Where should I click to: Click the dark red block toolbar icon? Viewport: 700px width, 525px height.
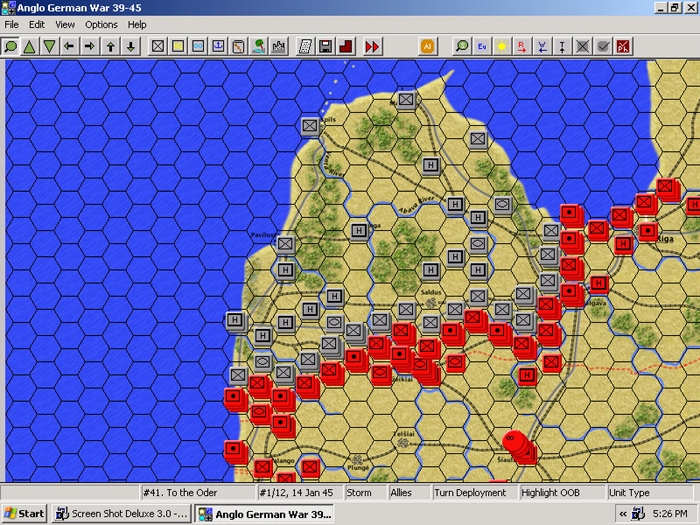346,46
